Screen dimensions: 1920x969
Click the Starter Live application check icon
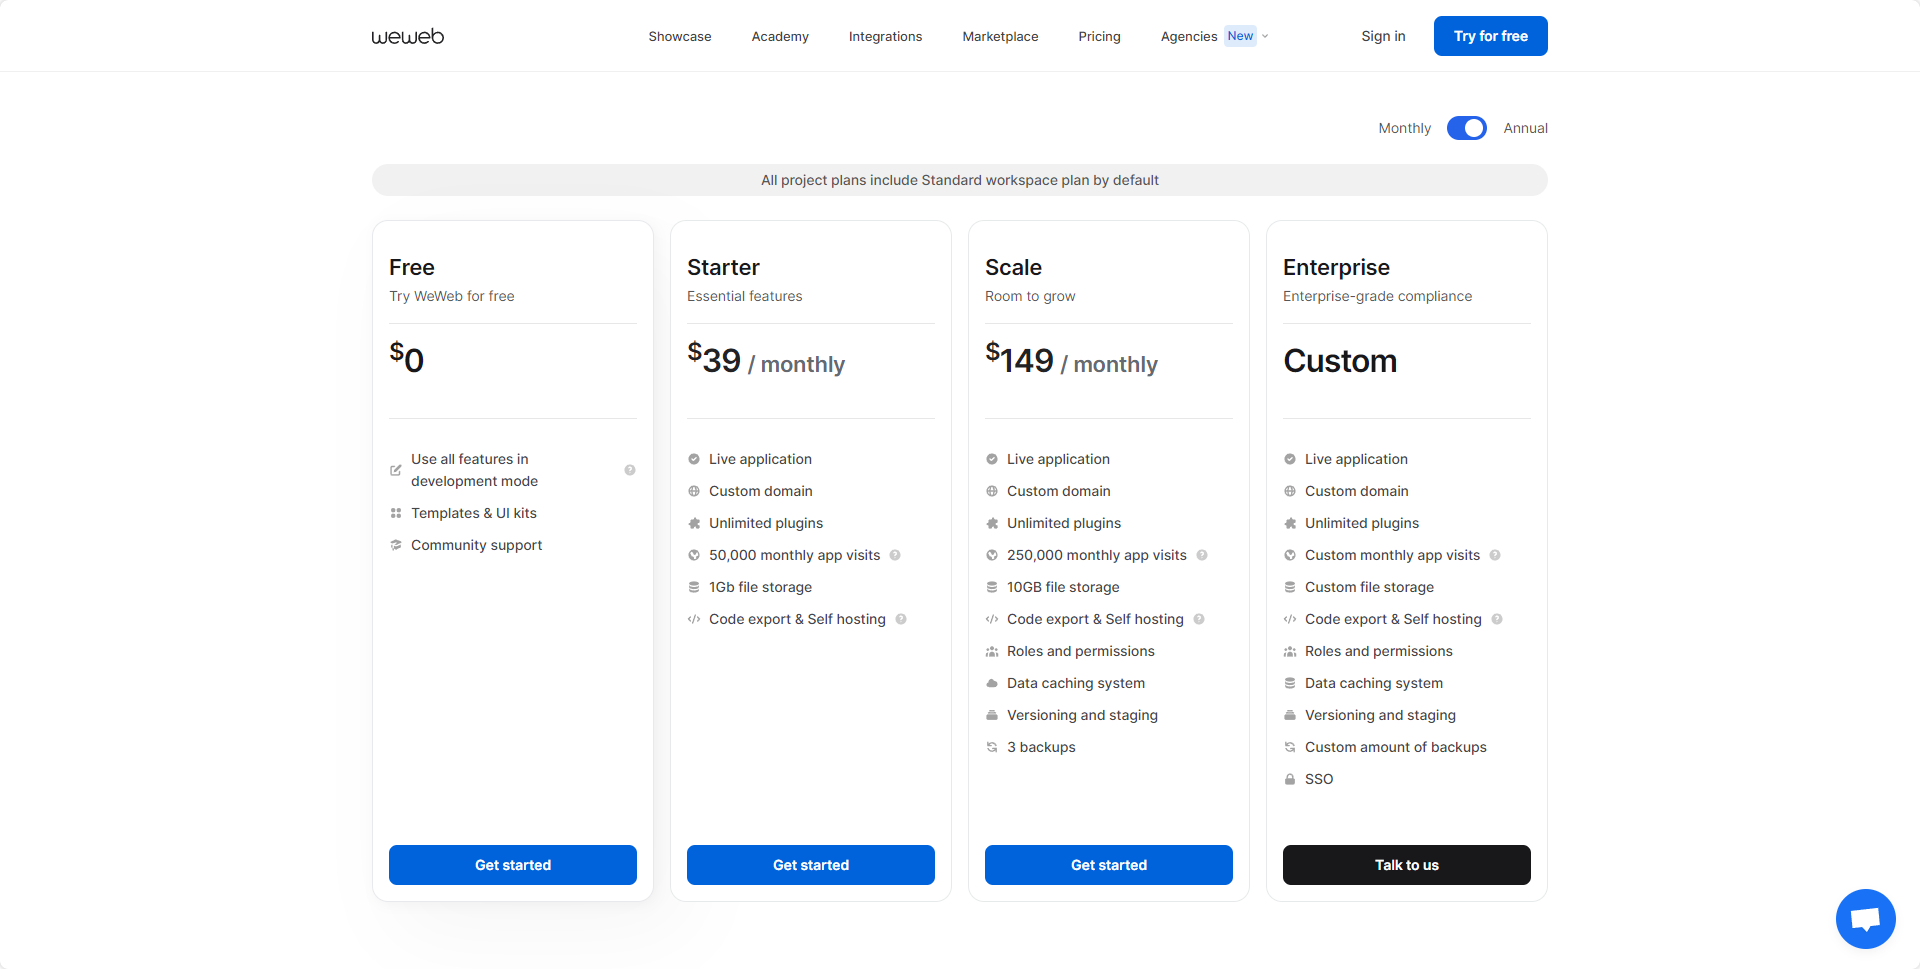point(694,459)
